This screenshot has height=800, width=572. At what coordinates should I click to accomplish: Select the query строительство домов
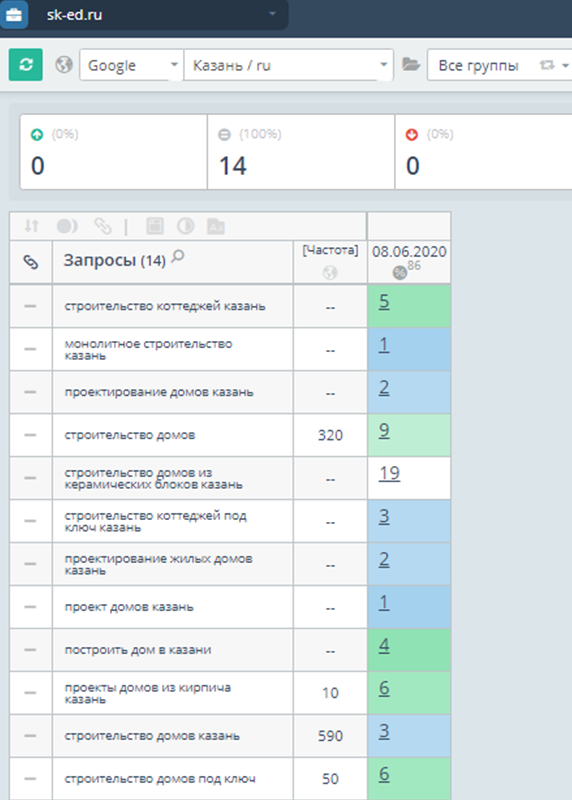[x=130, y=435]
